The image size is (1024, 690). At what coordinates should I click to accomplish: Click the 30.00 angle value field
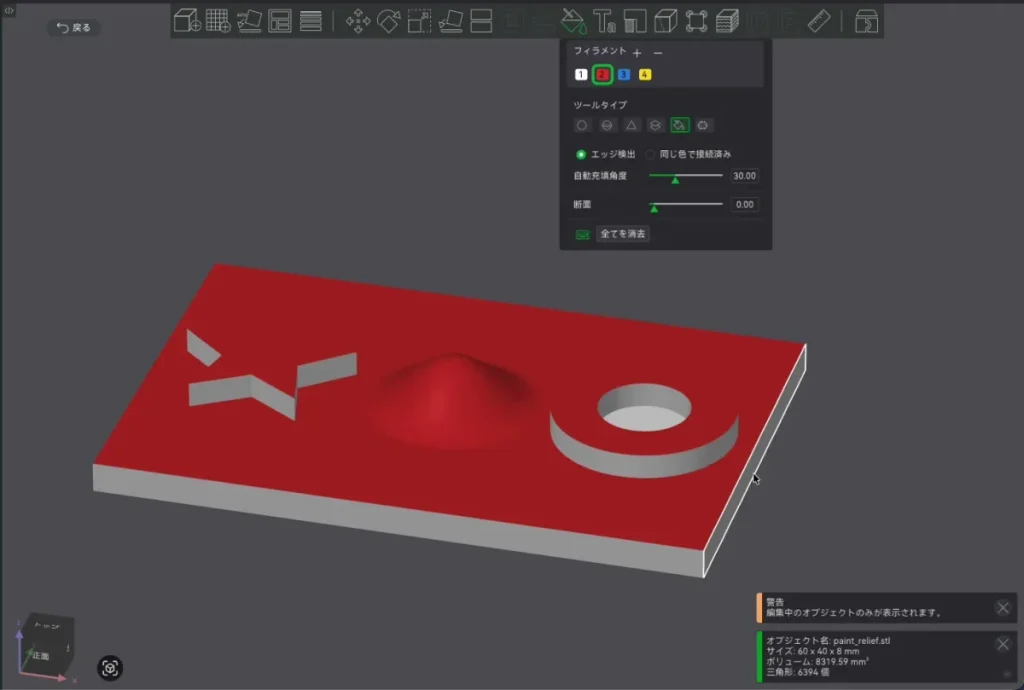(744, 176)
